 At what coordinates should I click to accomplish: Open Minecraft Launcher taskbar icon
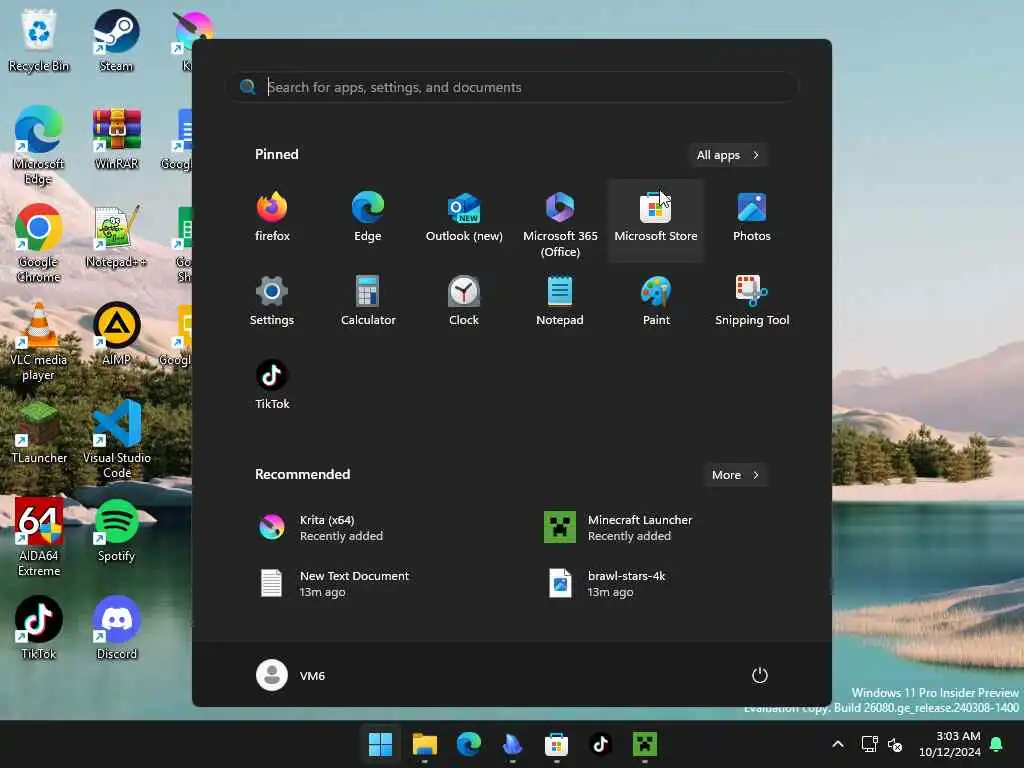645,744
